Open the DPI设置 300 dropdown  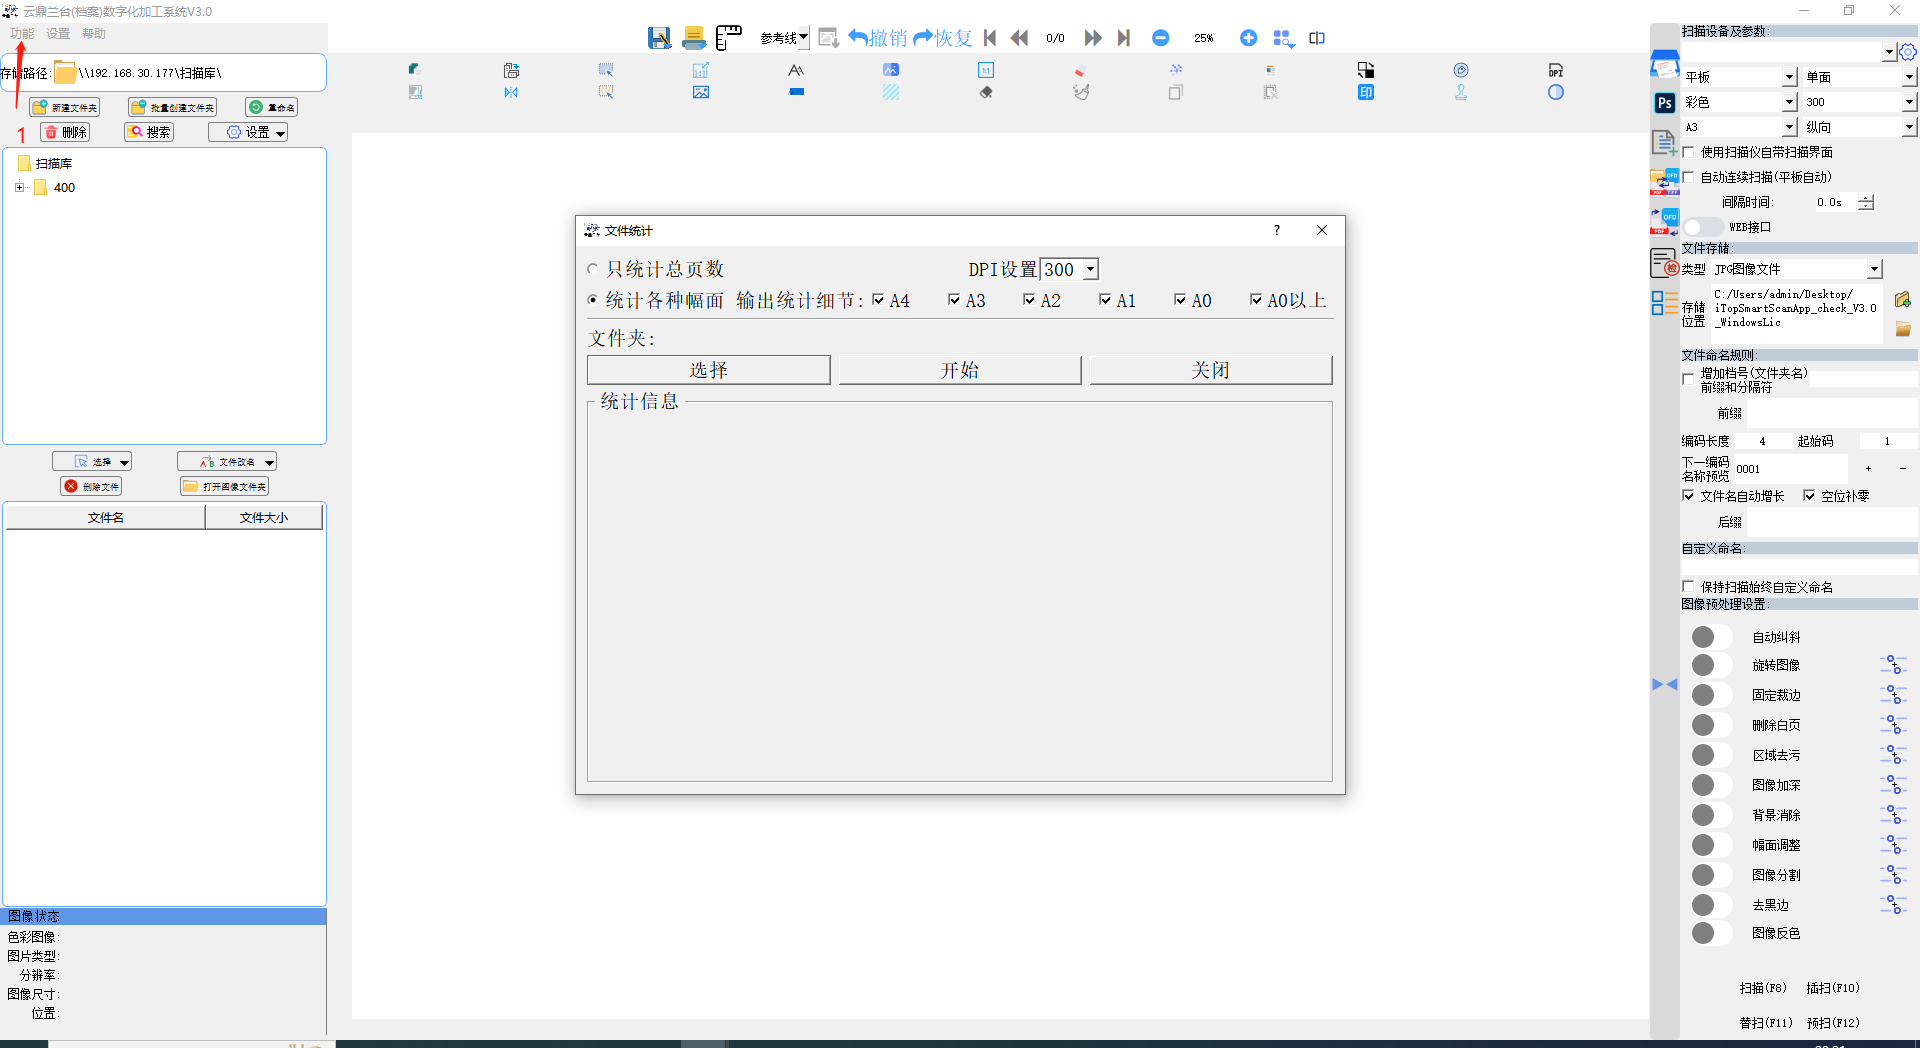(x=1090, y=269)
